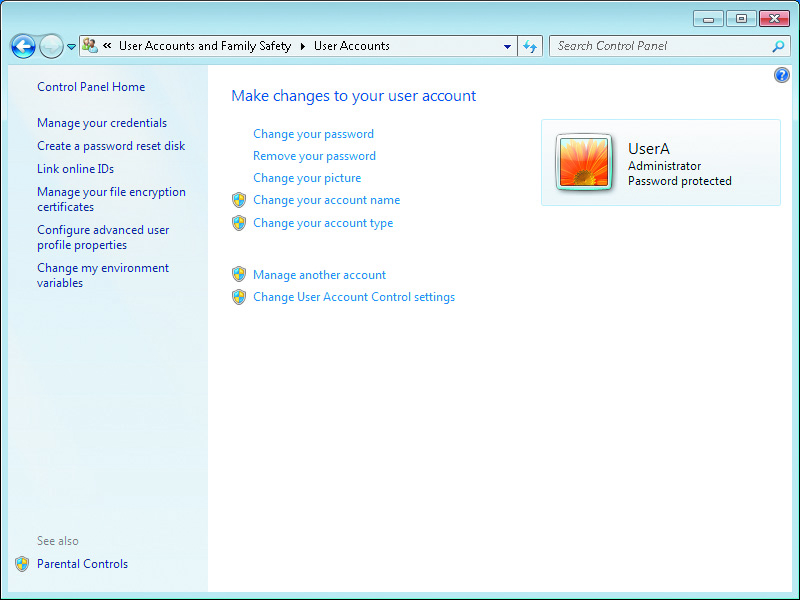Screen dimensions: 800x600
Task: Open Create a password reset disk
Action: (111, 146)
